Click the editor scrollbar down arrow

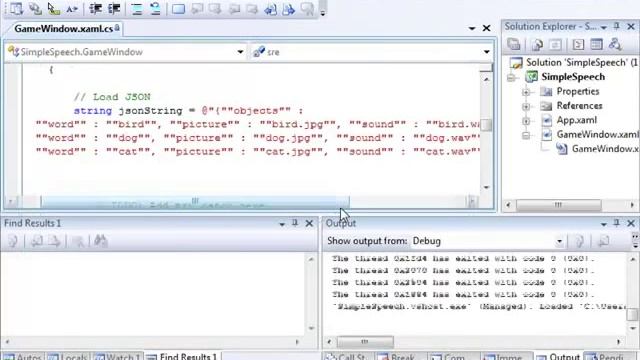486,188
